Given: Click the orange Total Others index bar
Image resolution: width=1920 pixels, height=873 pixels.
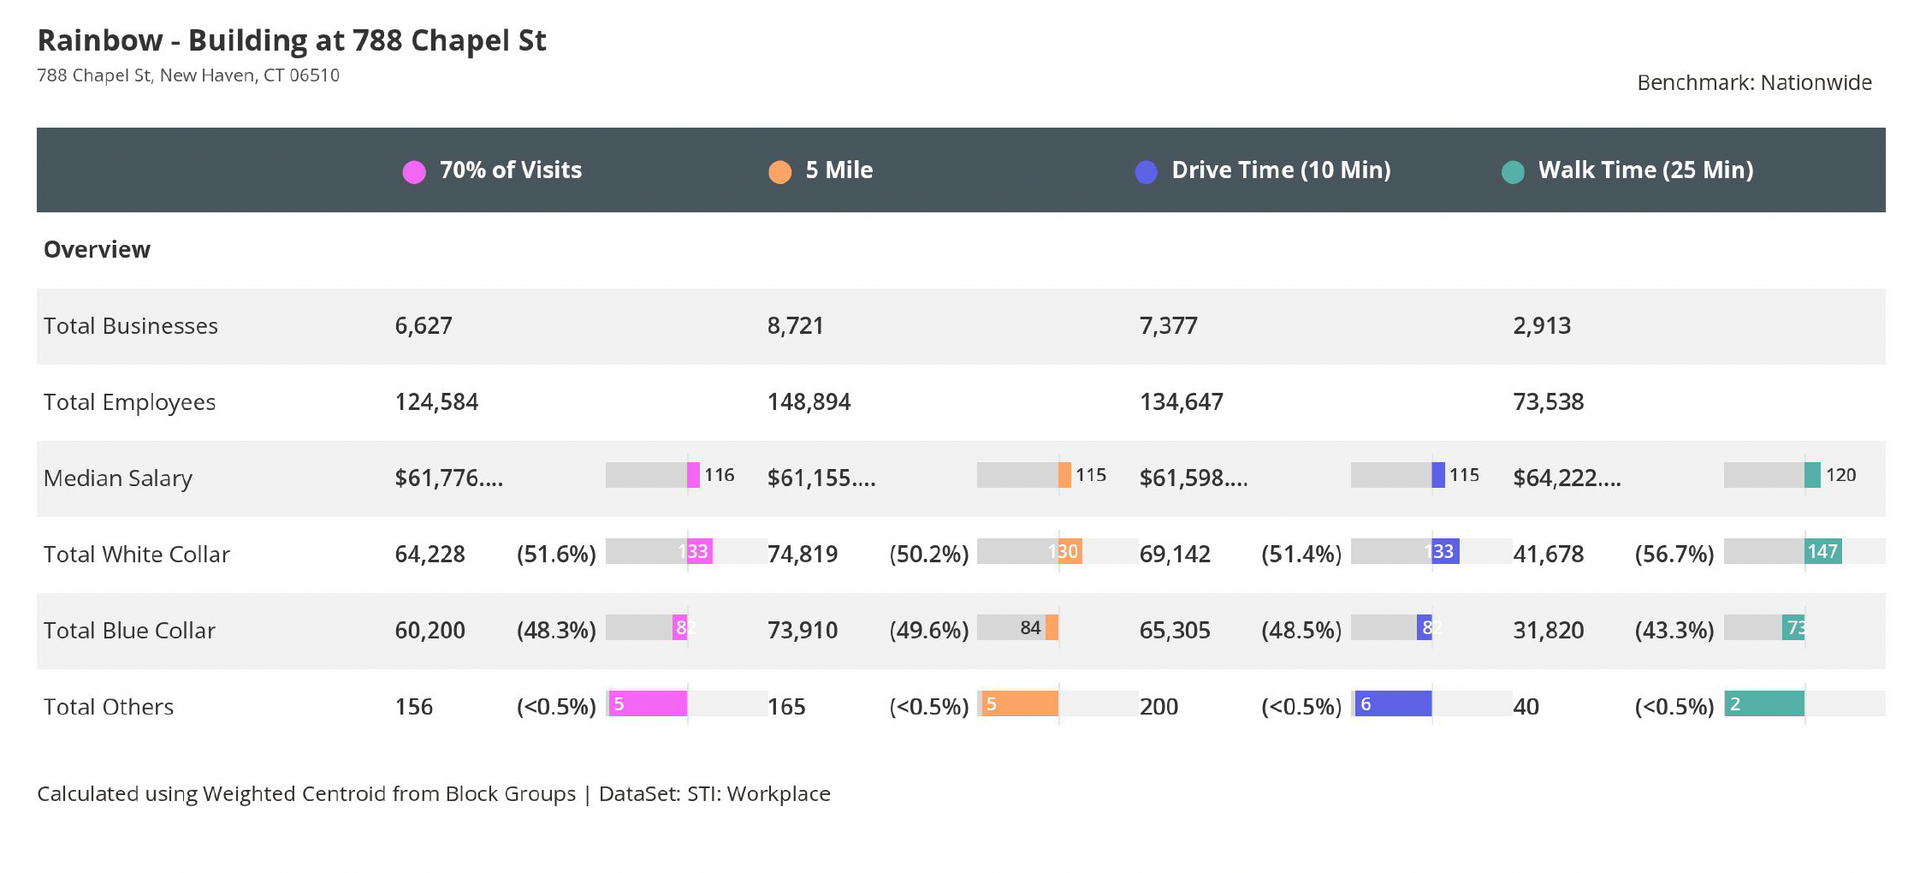Looking at the screenshot, I should [x=1019, y=704].
